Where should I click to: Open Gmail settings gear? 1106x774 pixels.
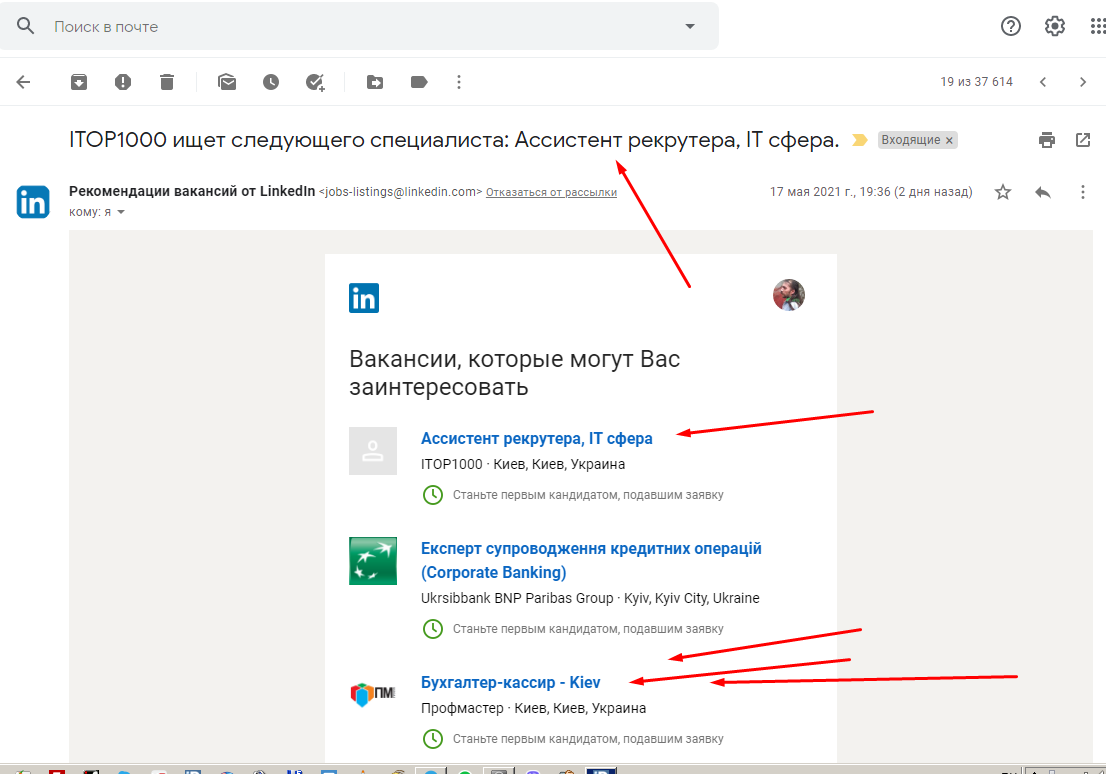point(1055,27)
